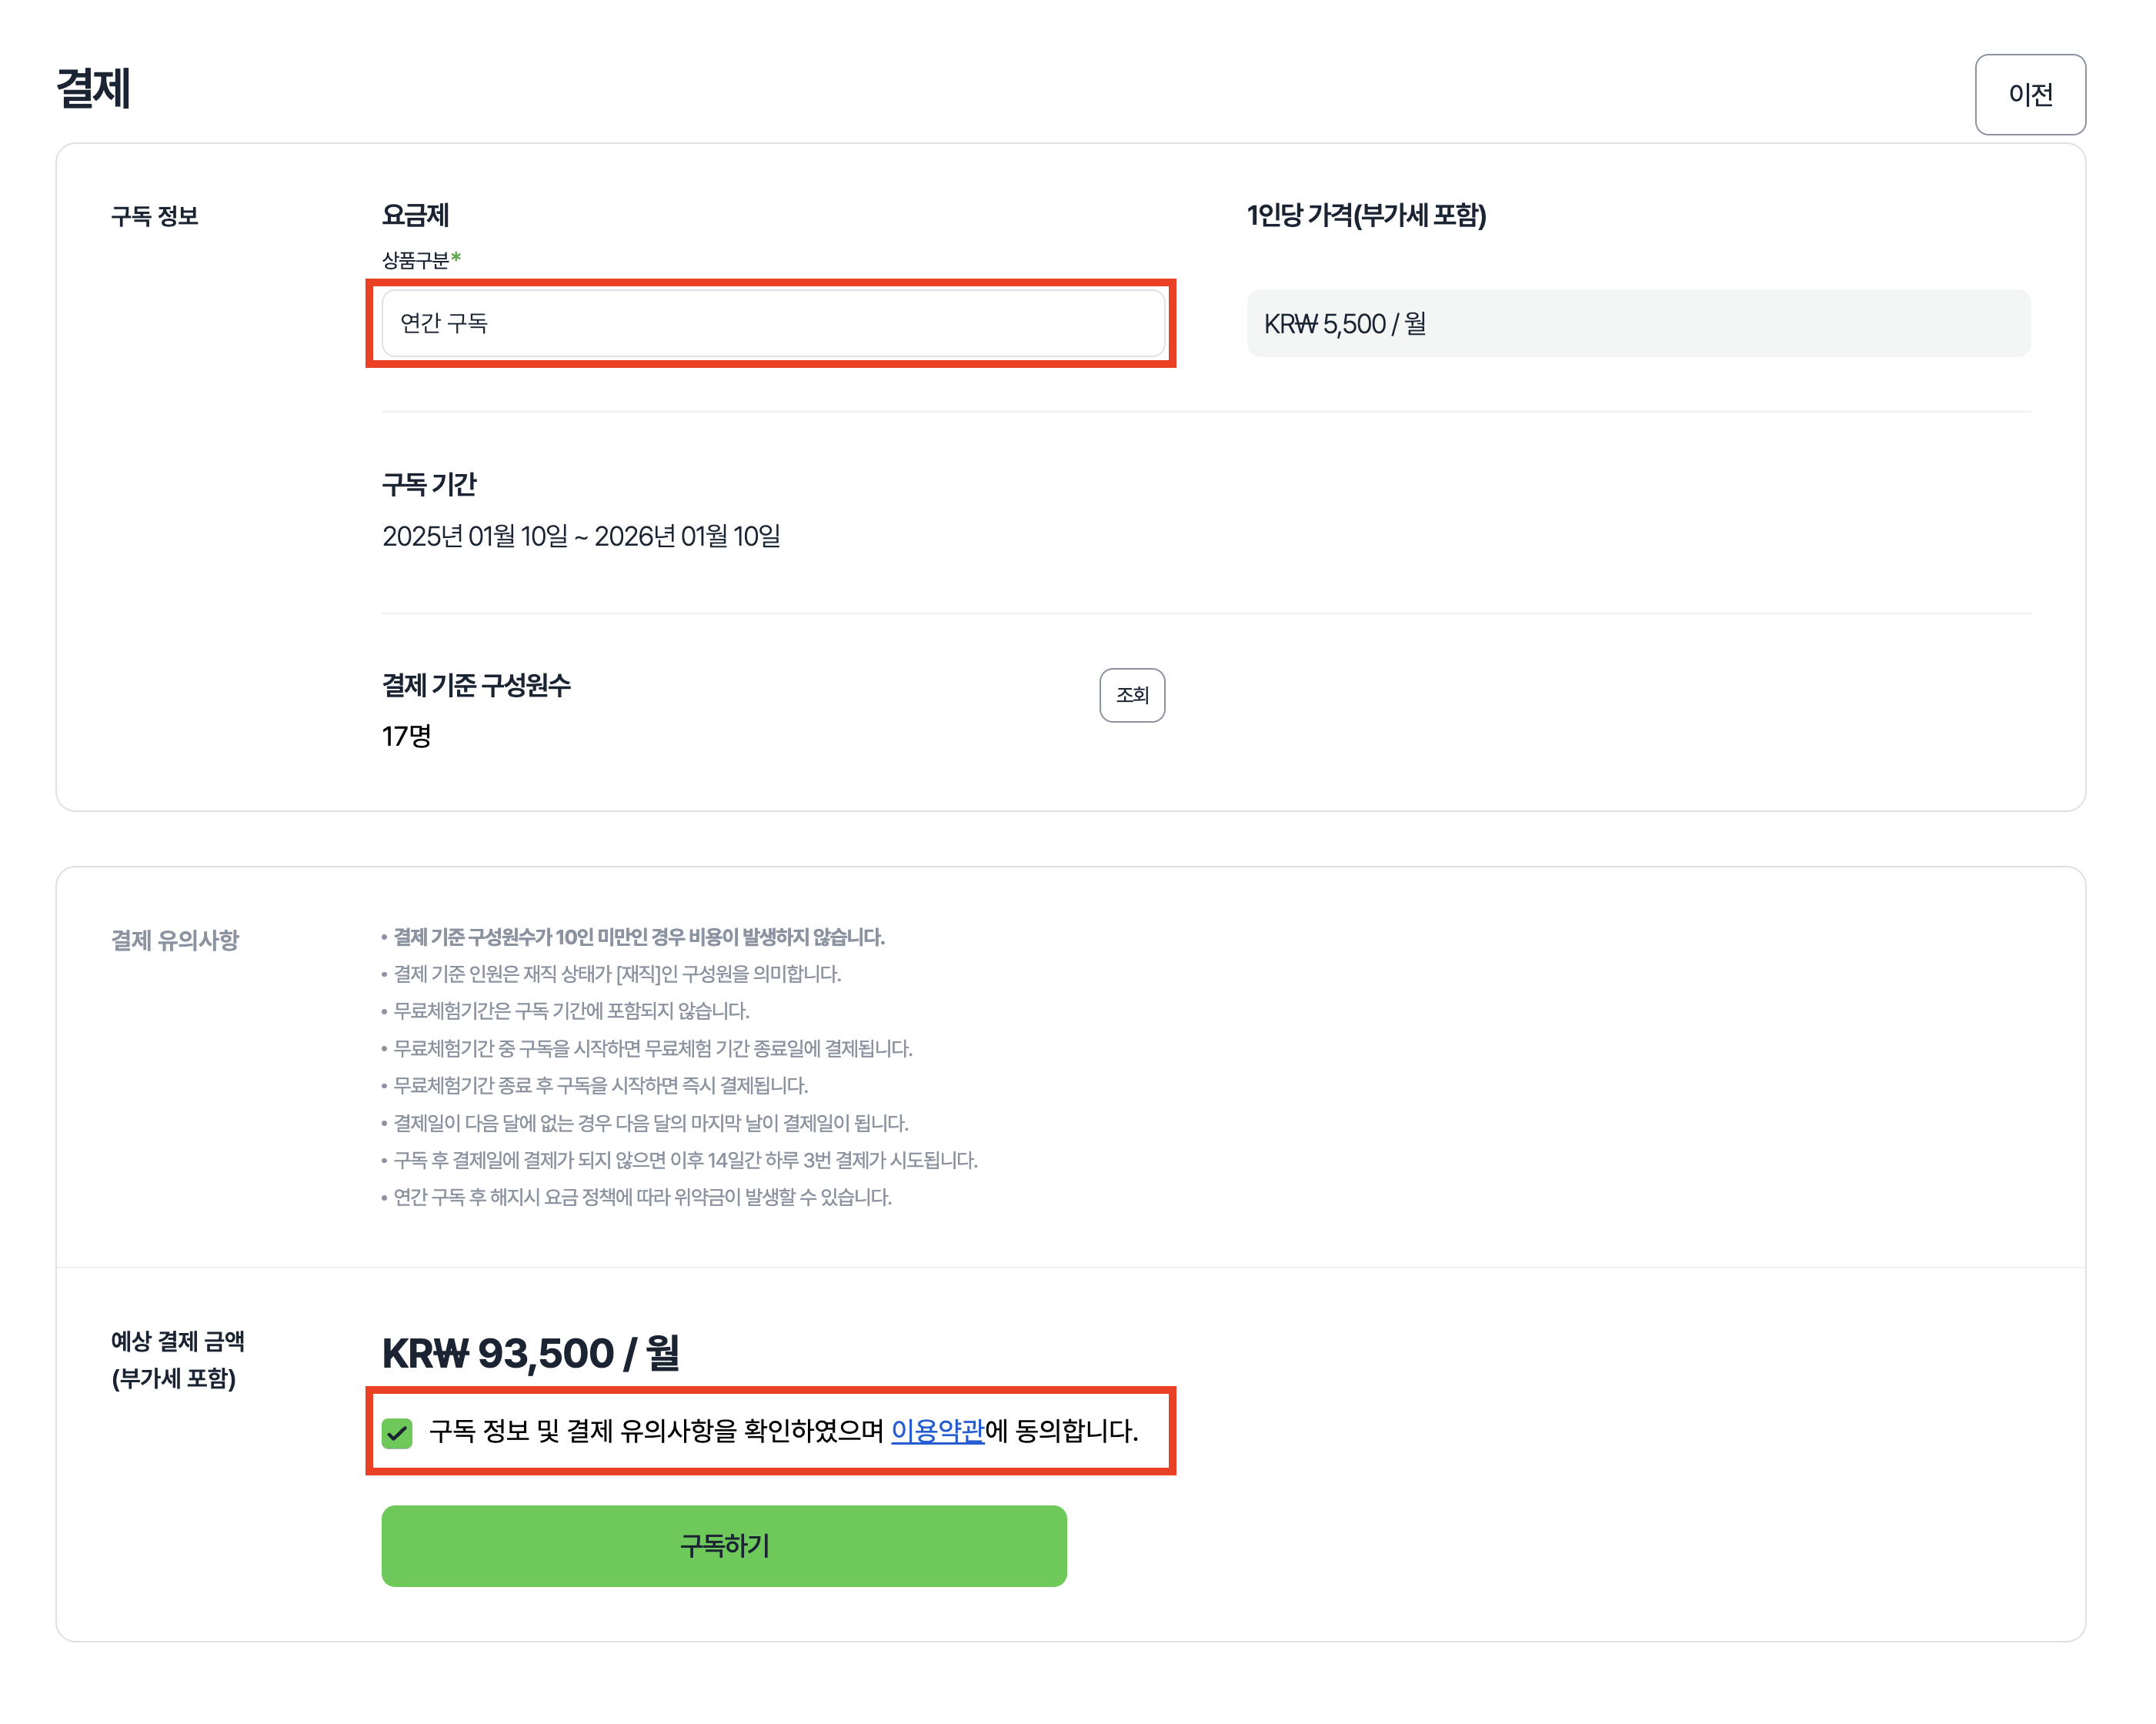Click the 17명 member count value
This screenshot has height=1724, width=2156.
point(406,737)
